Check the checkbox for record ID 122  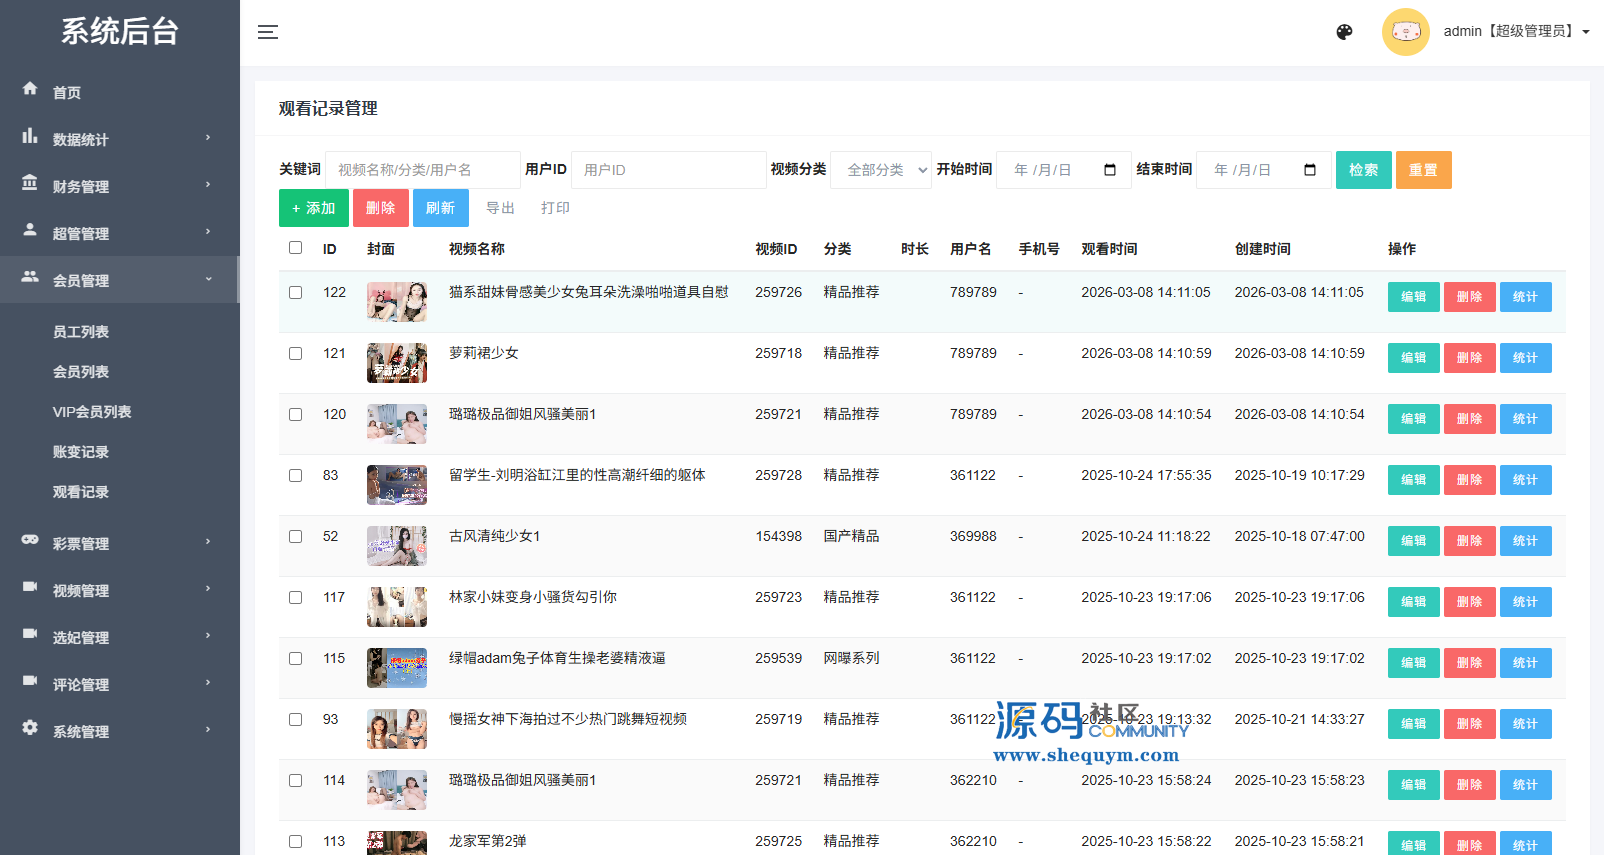click(x=295, y=293)
